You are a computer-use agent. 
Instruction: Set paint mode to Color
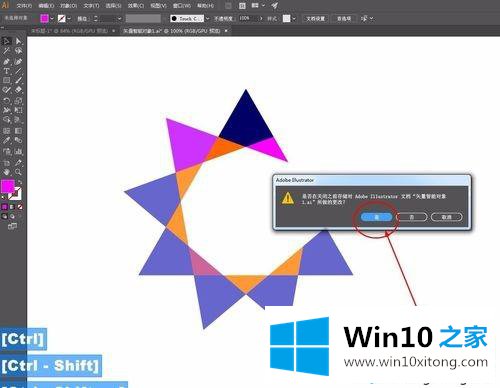pos(4,207)
